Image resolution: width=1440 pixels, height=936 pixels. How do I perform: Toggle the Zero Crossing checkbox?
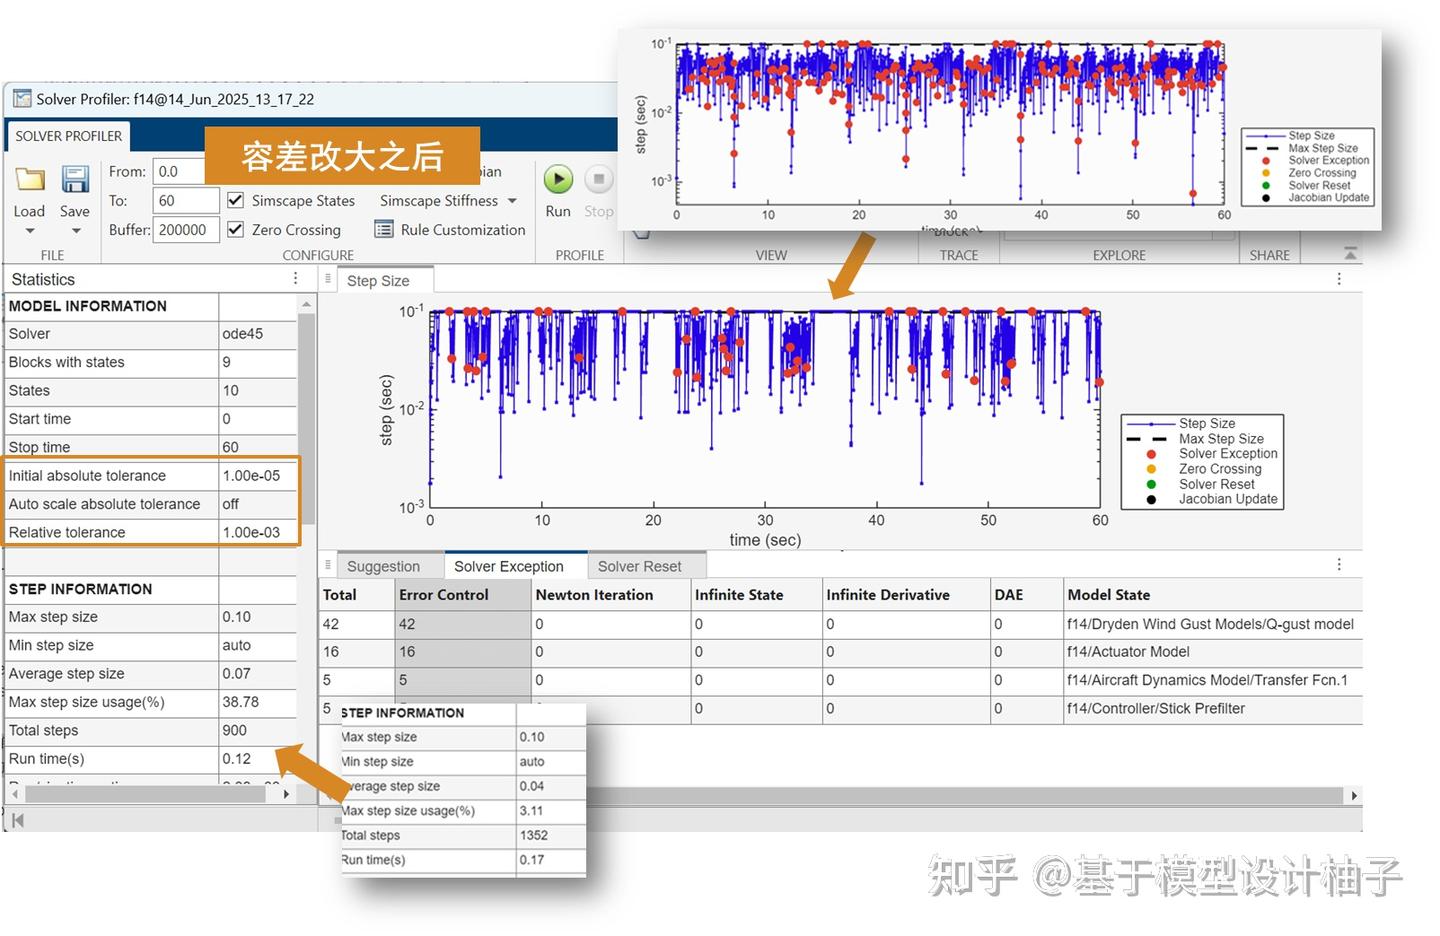click(x=236, y=229)
